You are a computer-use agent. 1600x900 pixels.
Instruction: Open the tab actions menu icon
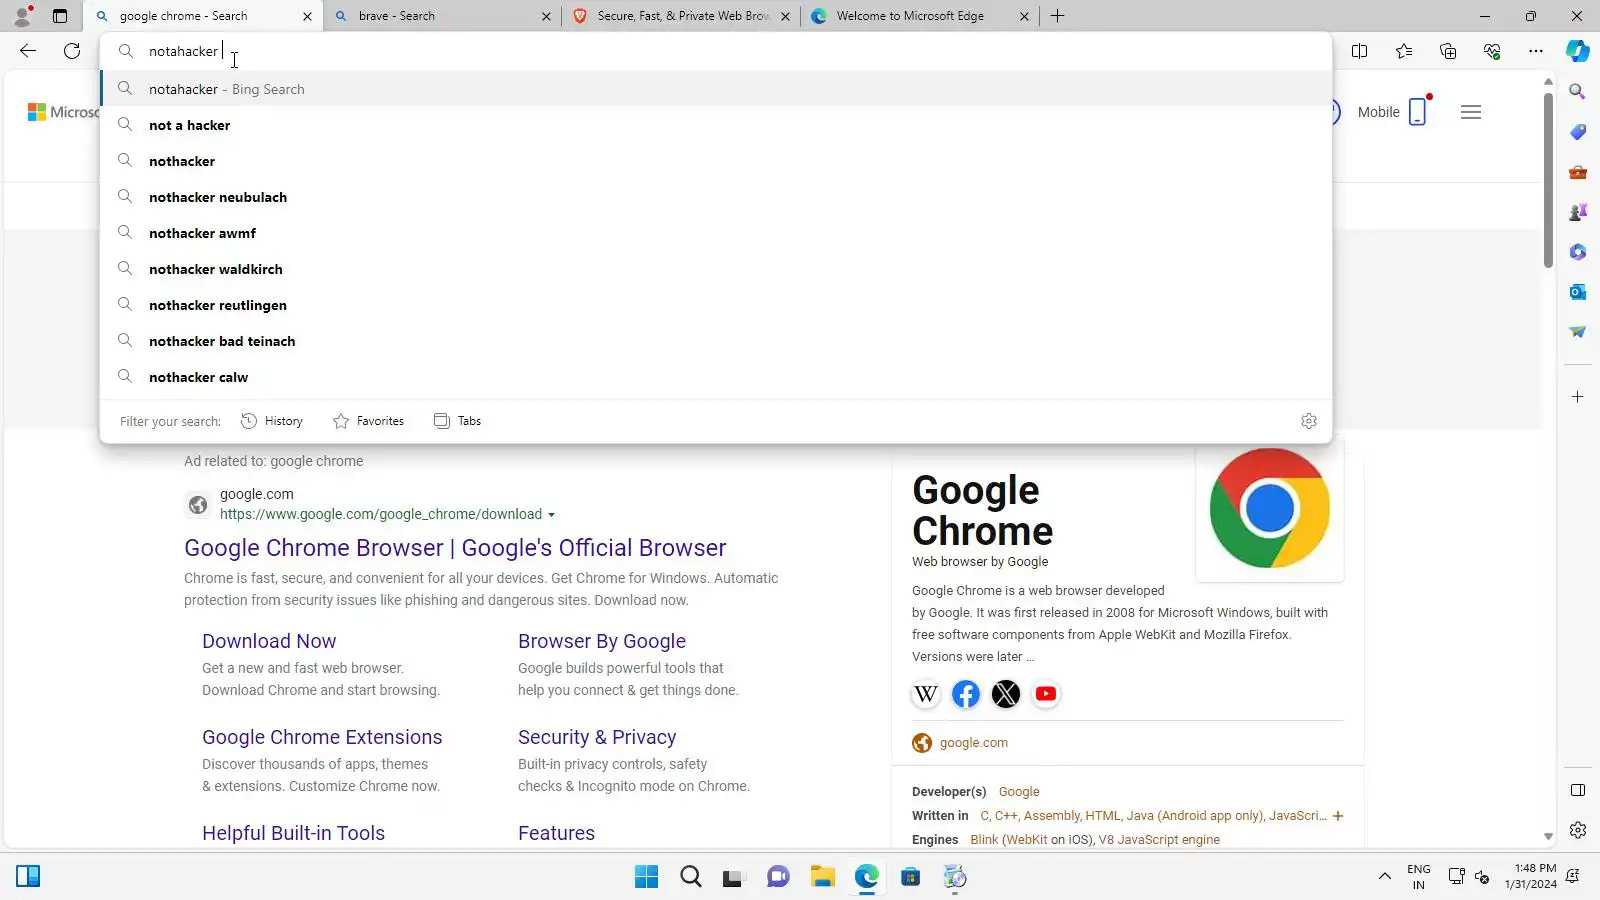(x=60, y=16)
